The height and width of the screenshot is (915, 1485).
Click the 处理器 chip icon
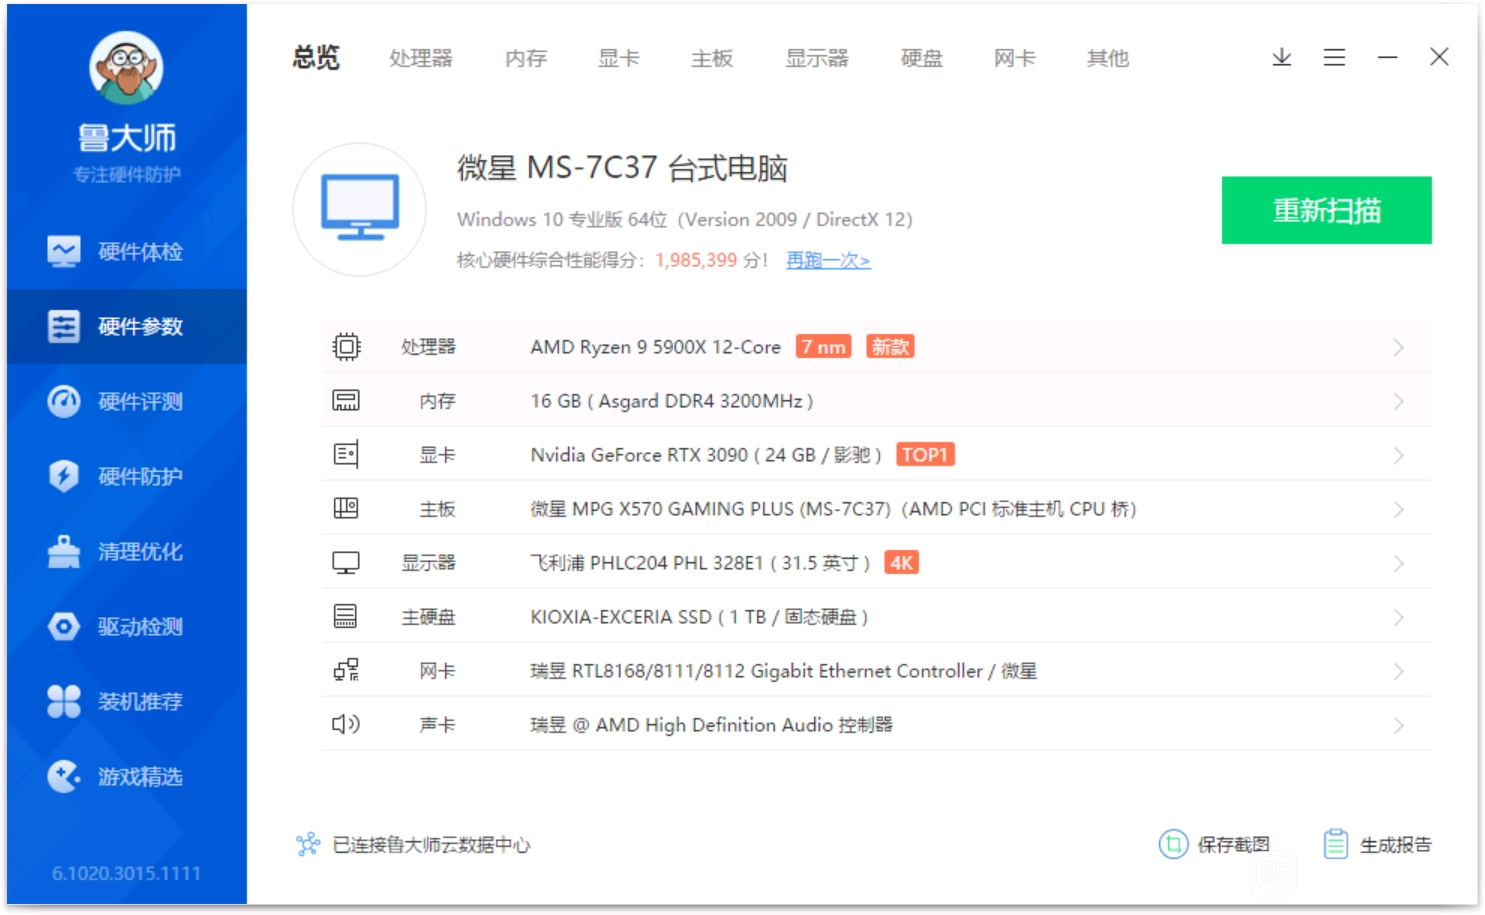point(346,347)
